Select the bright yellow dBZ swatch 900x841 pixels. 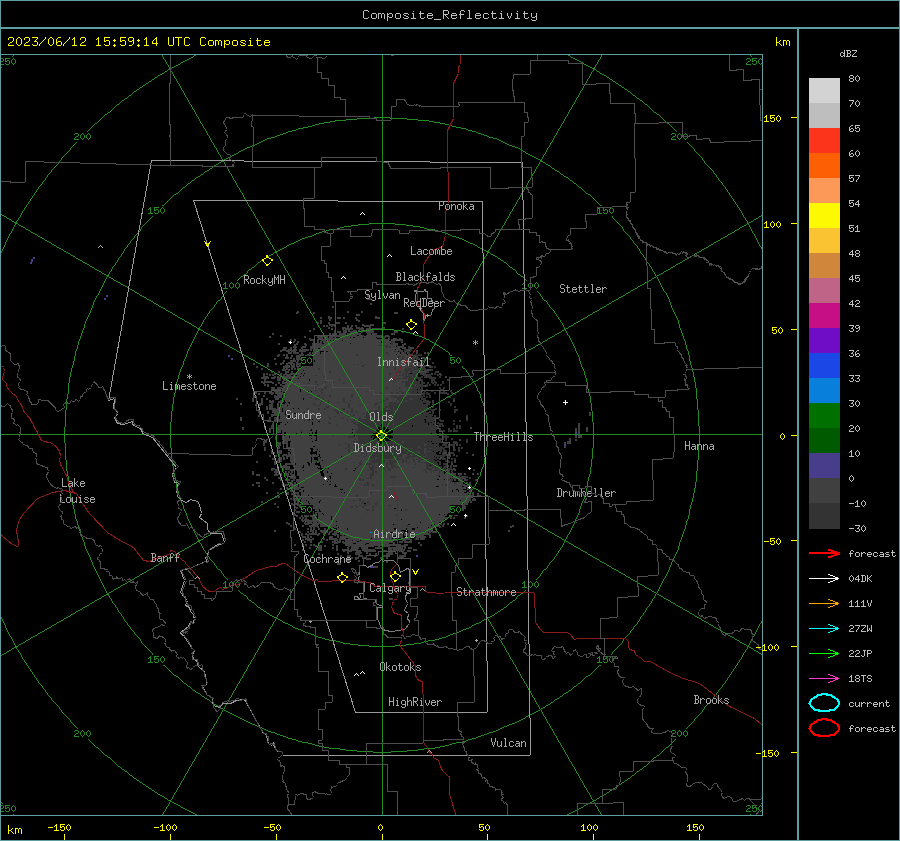click(824, 215)
